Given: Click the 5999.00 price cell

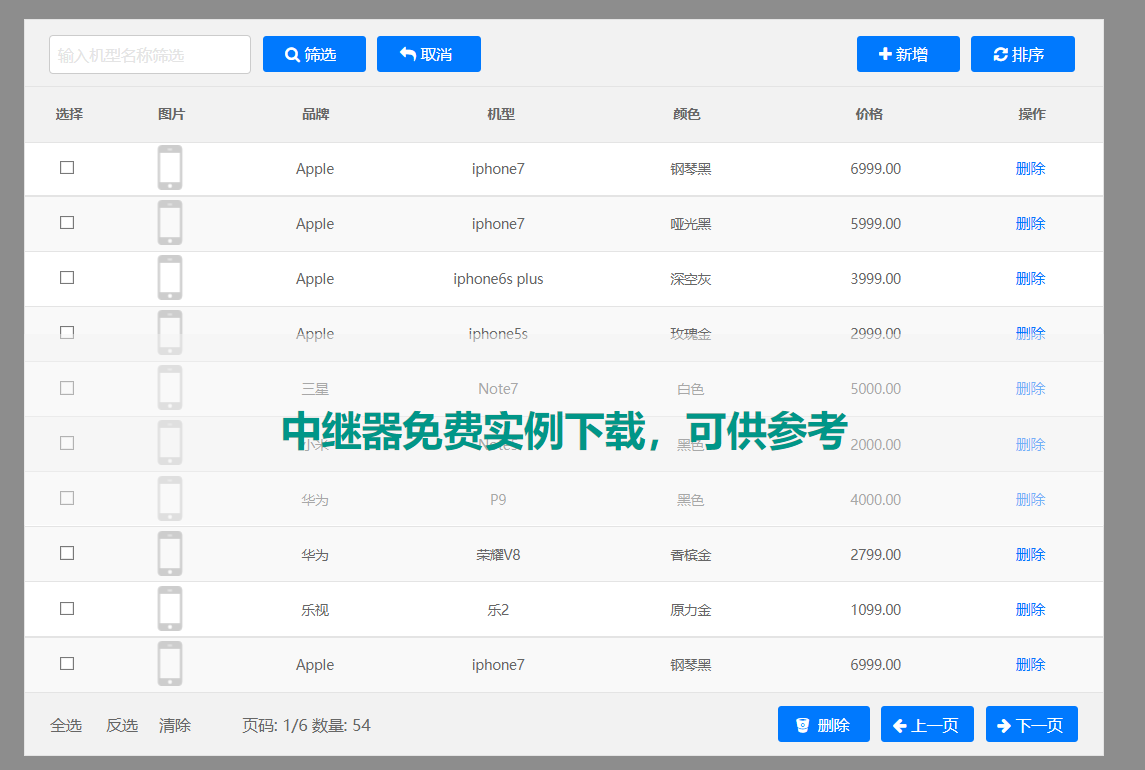Looking at the screenshot, I should [x=876, y=224].
